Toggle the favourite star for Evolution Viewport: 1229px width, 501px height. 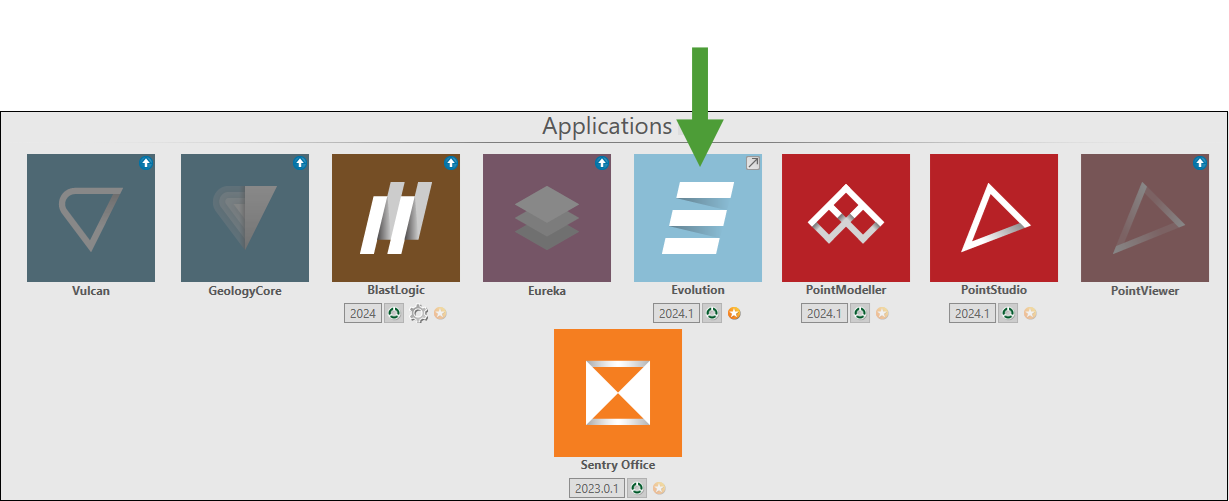734,314
